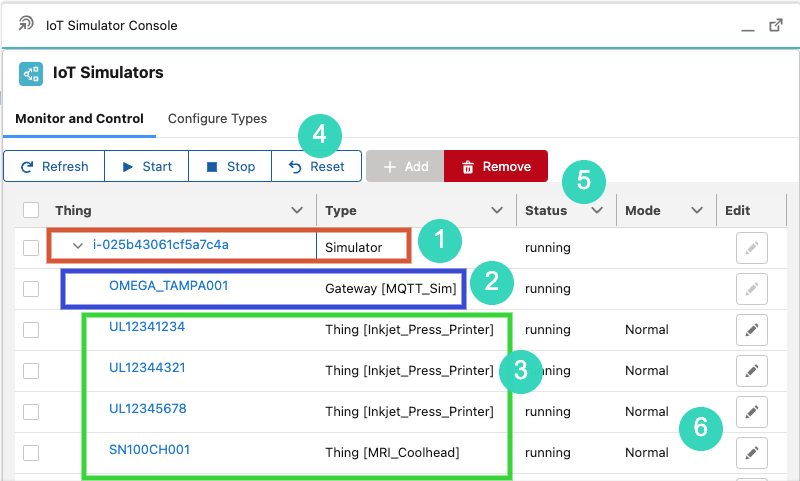
Task: Open Status column dropdown chevron
Action: coord(597,210)
